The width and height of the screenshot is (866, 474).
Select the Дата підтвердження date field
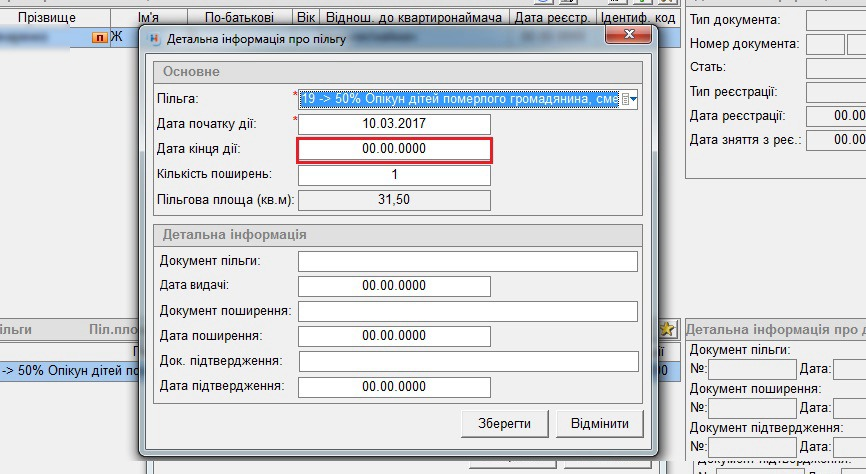(x=394, y=386)
